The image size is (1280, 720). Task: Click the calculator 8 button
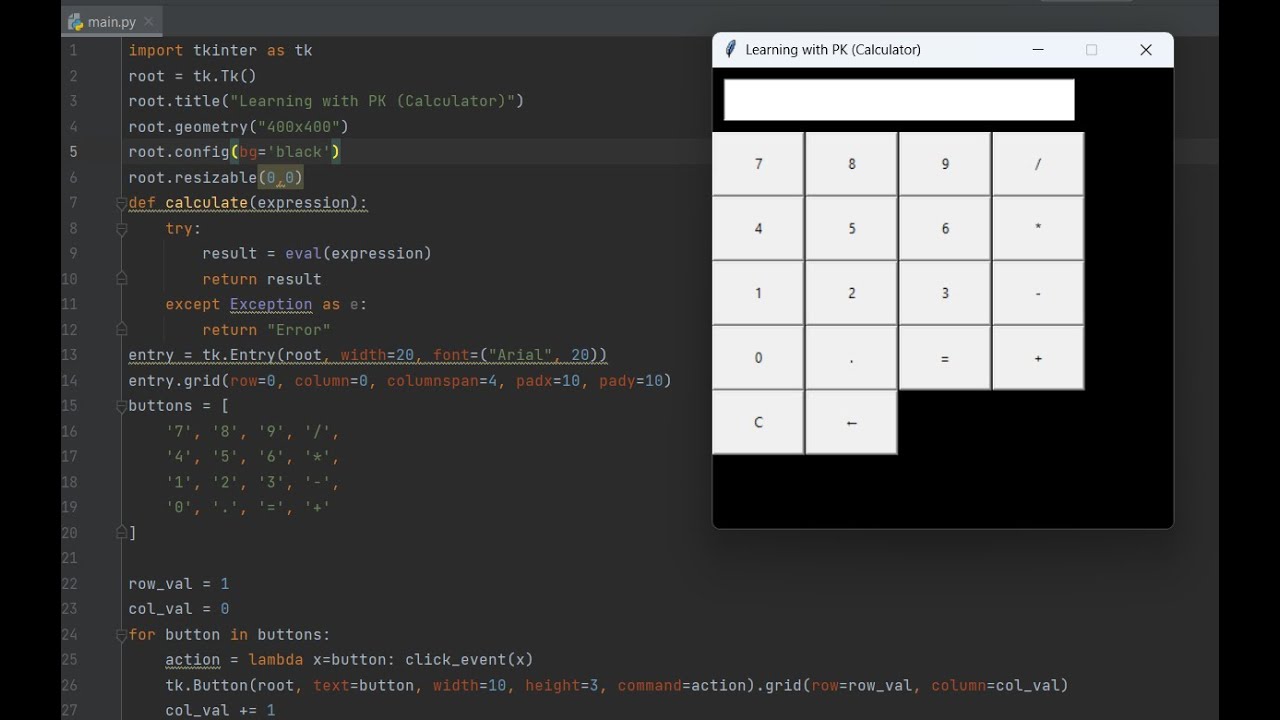[x=851, y=164]
